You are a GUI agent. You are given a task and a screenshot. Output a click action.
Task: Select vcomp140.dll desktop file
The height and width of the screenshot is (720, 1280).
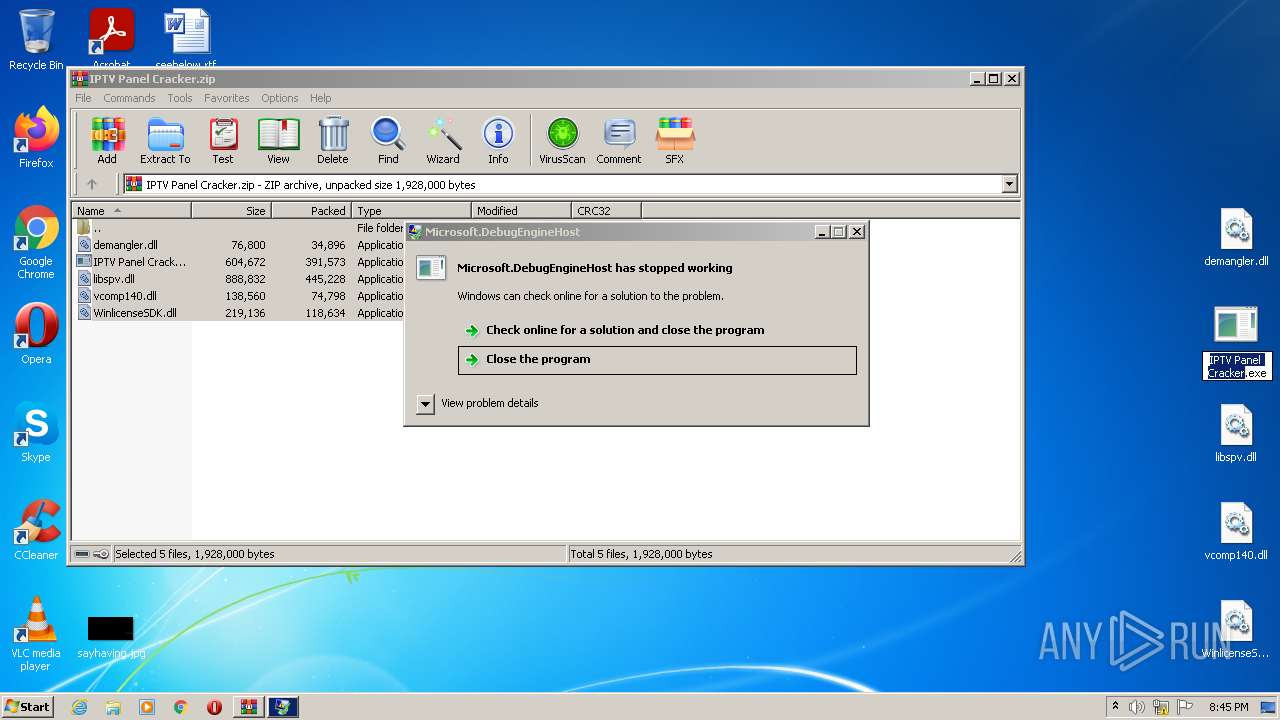1236,532
